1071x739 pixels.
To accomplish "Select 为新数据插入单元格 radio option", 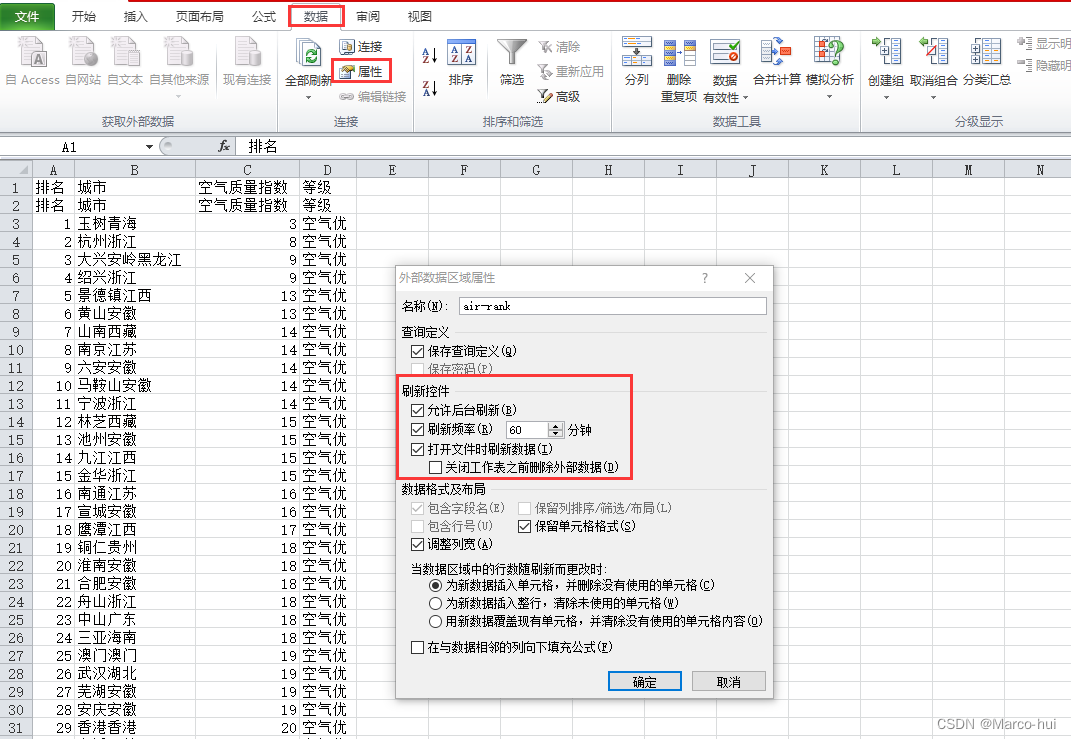I will [x=435, y=586].
